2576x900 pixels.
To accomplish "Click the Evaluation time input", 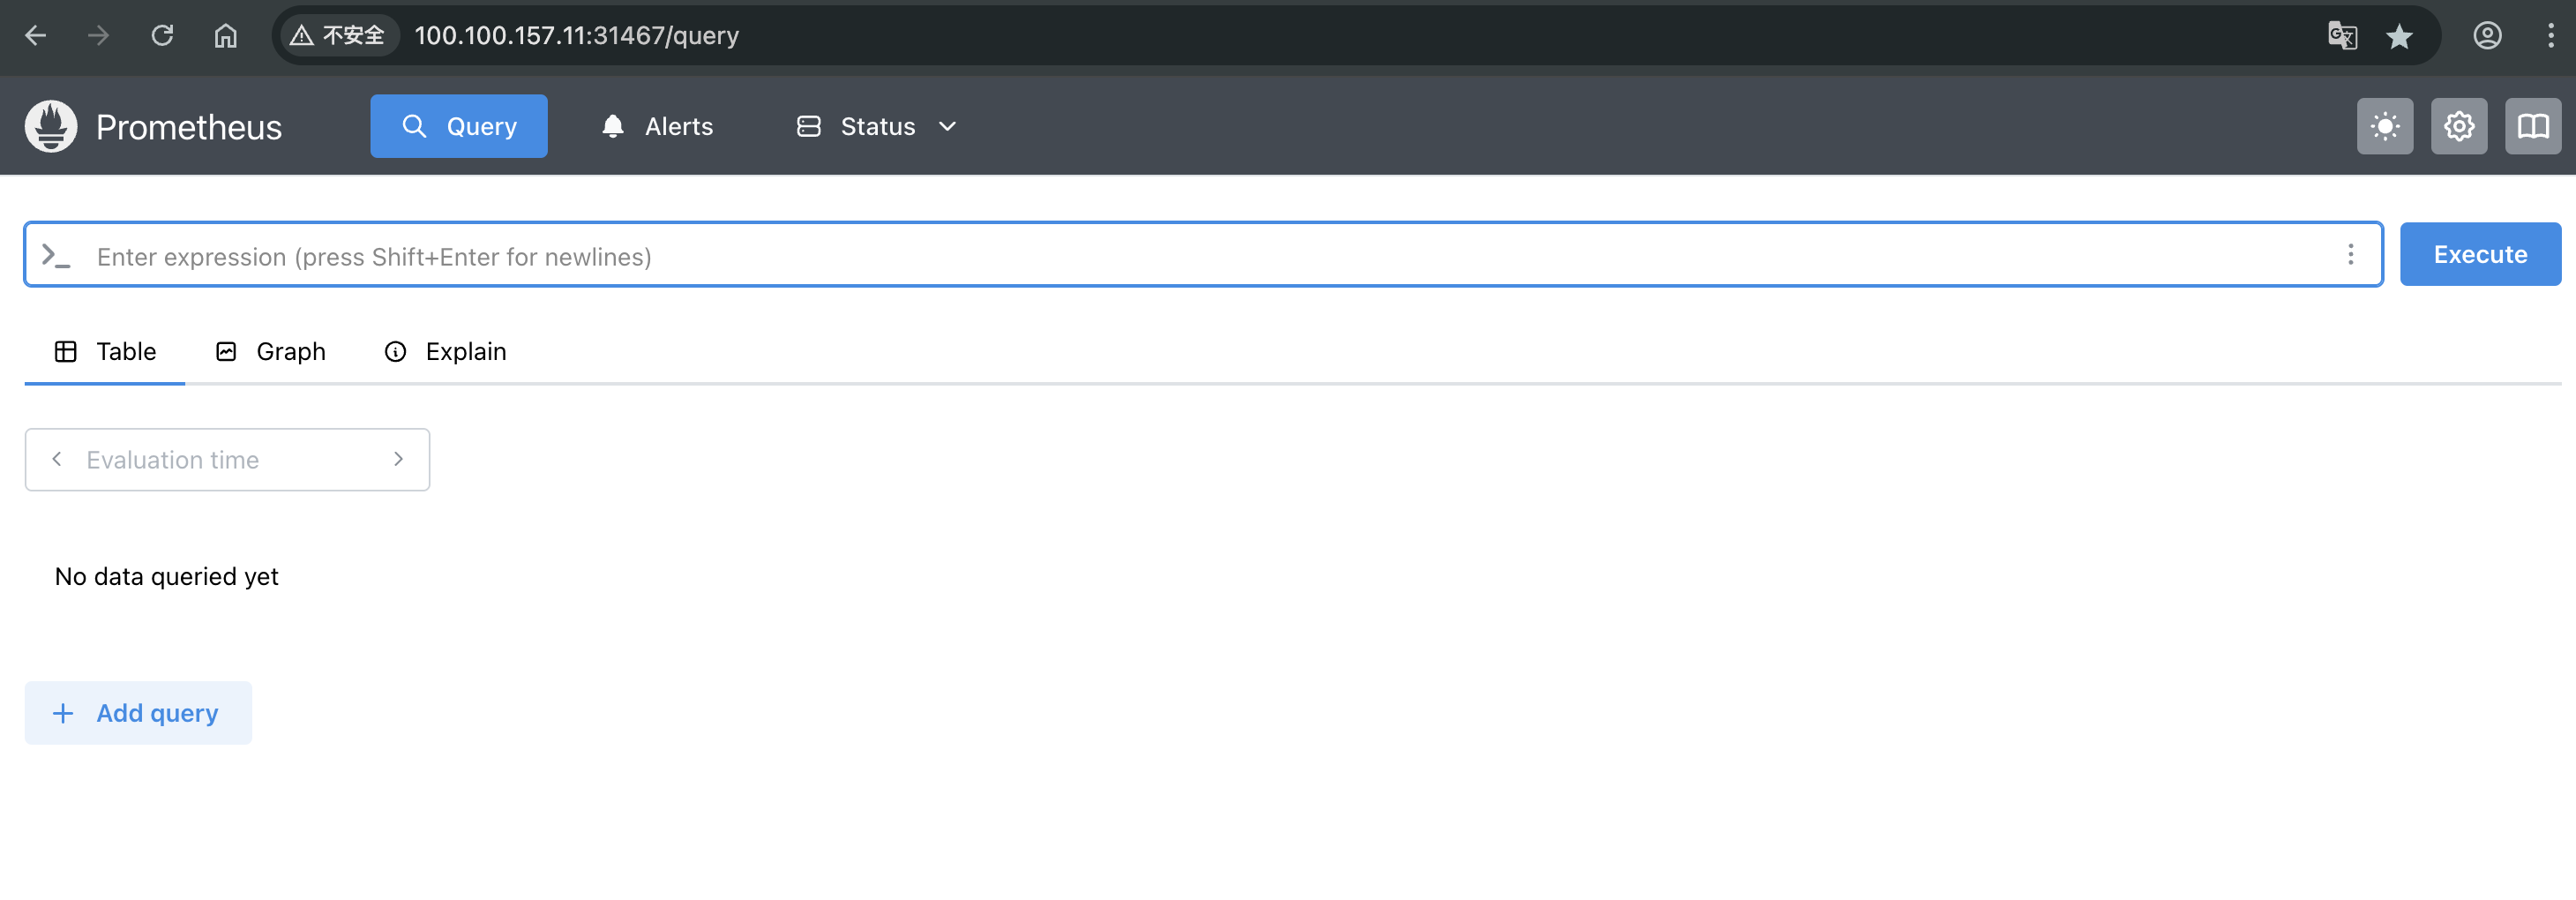I will click(228, 460).
